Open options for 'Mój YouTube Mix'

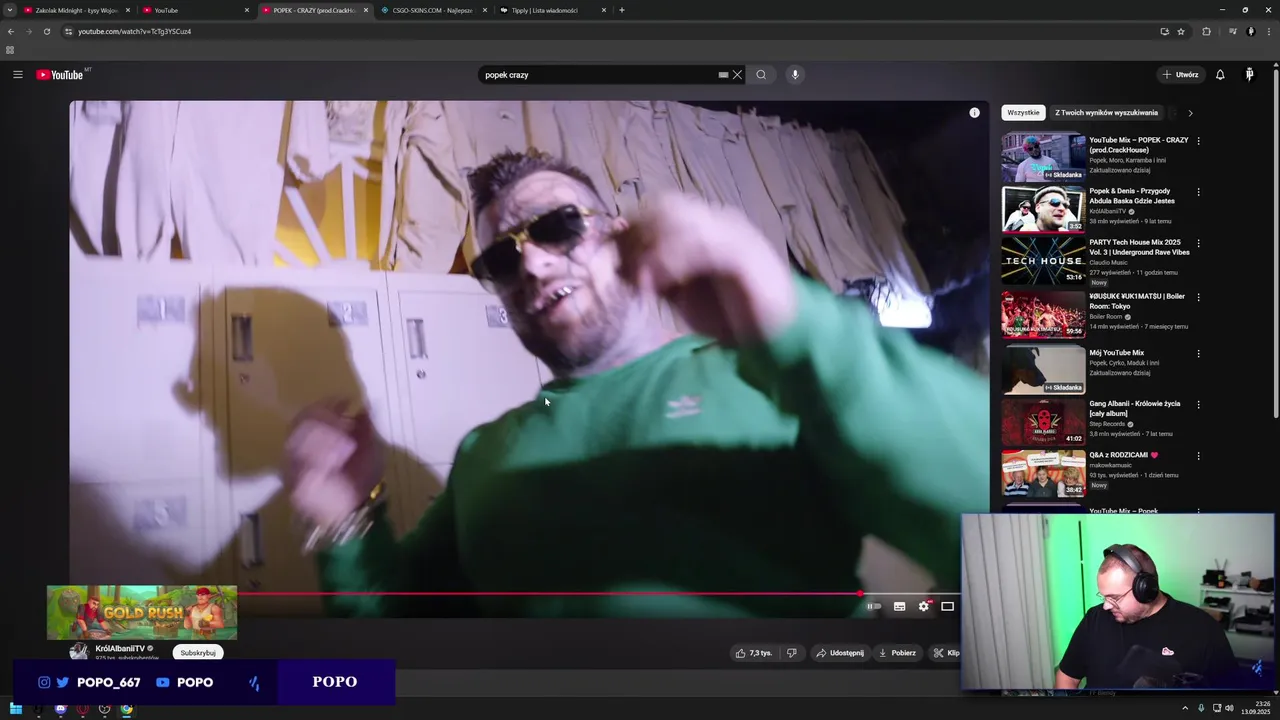[1198, 354]
